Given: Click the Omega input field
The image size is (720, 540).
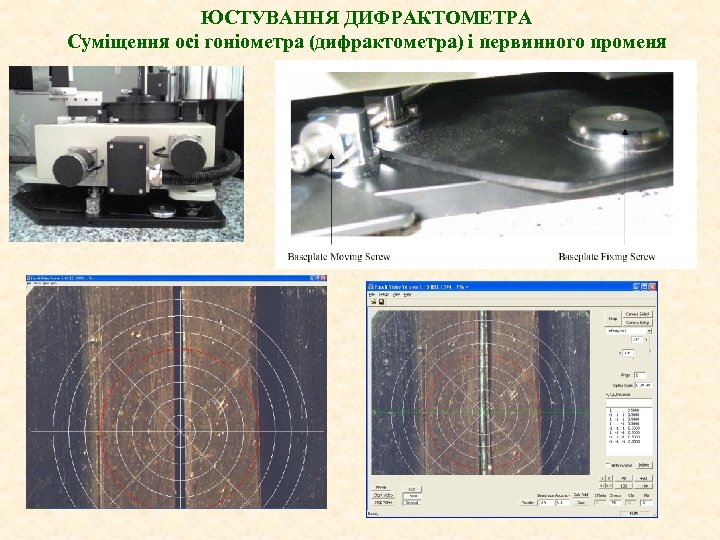Looking at the screenshot, I should click(x=615, y=503).
